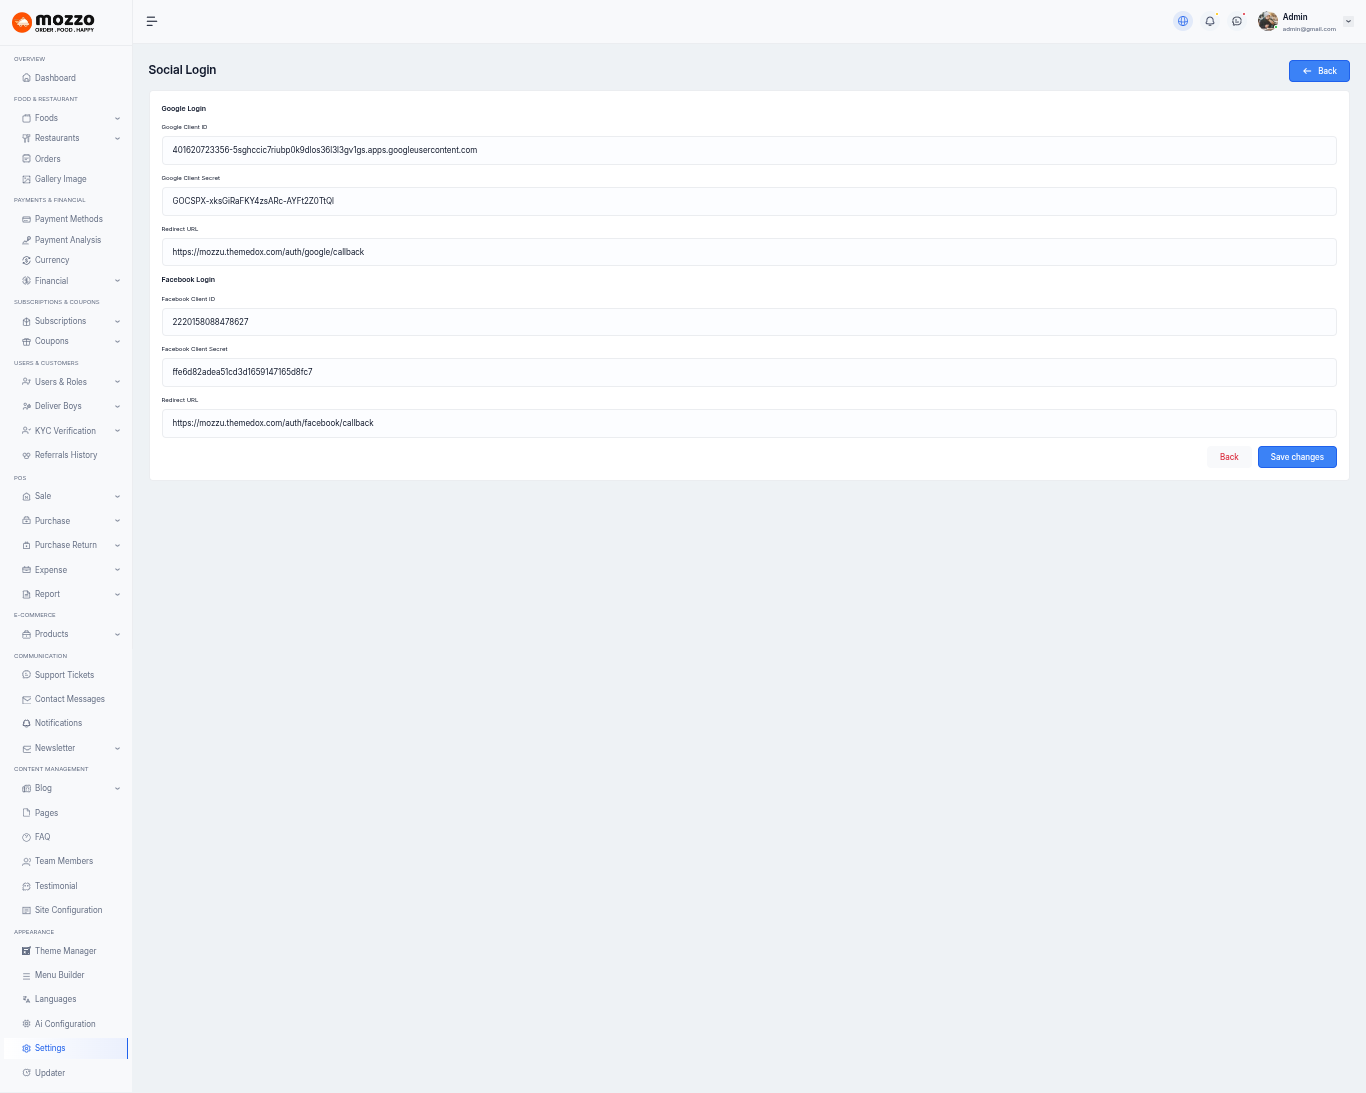Click the Facebook Client Secret input
1366x1093 pixels.
(748, 372)
